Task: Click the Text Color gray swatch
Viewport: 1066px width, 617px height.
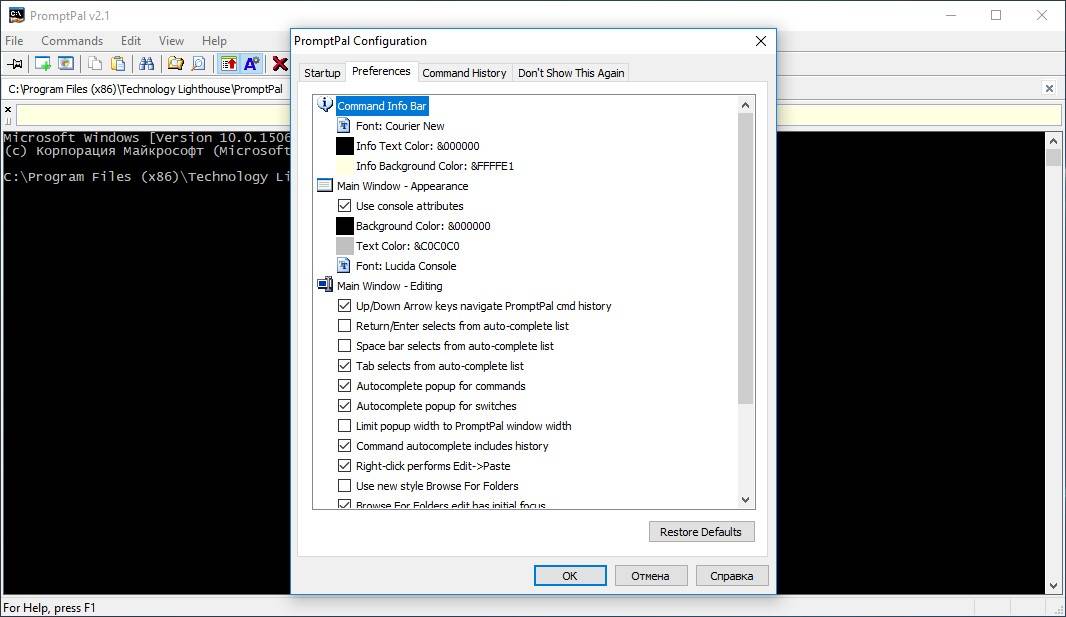Action: (345, 245)
